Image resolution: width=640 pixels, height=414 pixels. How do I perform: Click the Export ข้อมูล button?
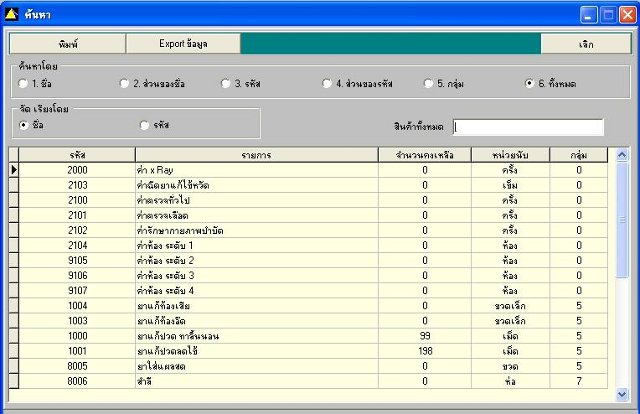pyautogui.click(x=183, y=44)
